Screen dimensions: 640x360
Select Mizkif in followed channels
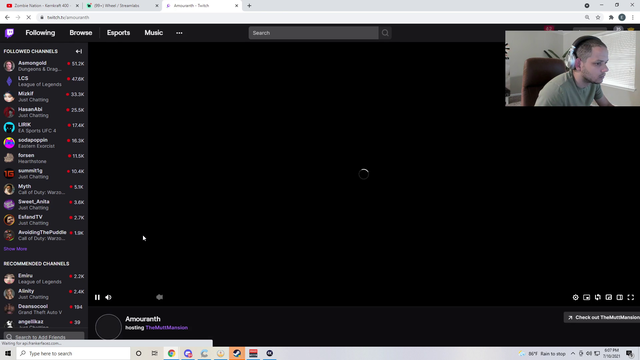pyautogui.click(x=44, y=97)
